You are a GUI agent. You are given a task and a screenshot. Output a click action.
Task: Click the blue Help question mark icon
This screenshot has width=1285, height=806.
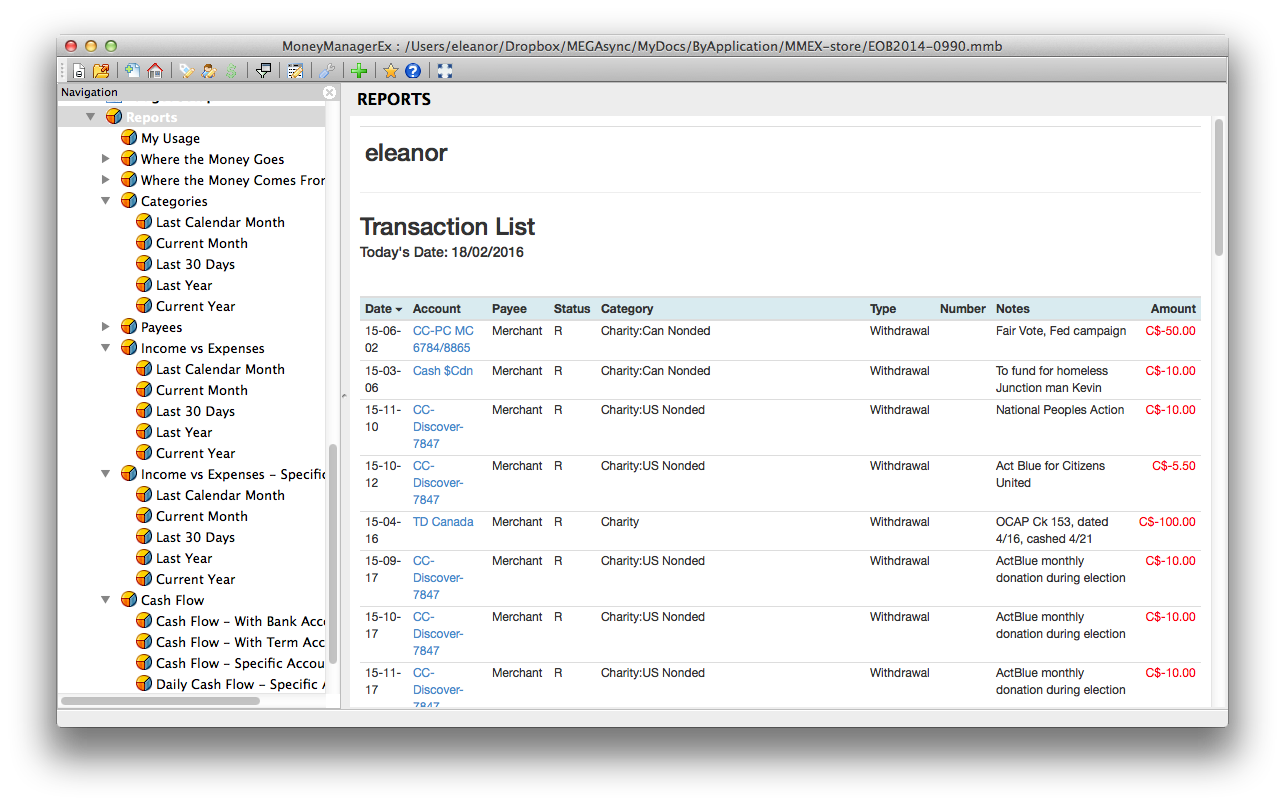point(413,71)
